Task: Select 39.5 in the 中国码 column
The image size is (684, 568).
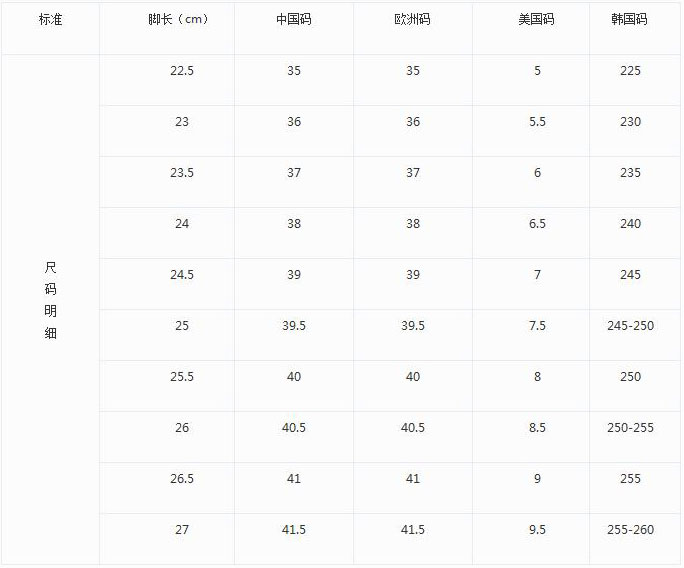Action: point(294,326)
